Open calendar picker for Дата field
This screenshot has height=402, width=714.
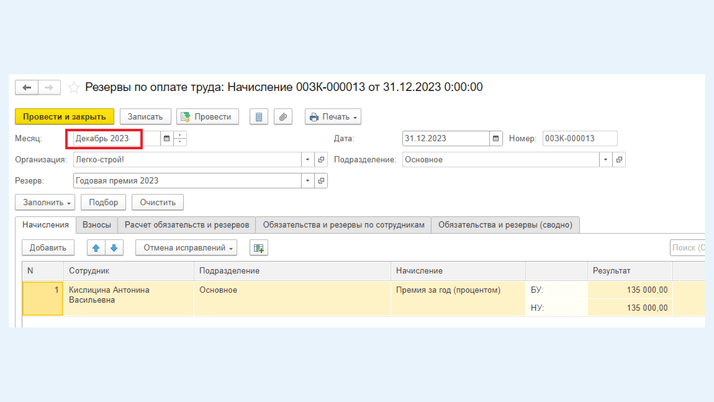(x=495, y=139)
